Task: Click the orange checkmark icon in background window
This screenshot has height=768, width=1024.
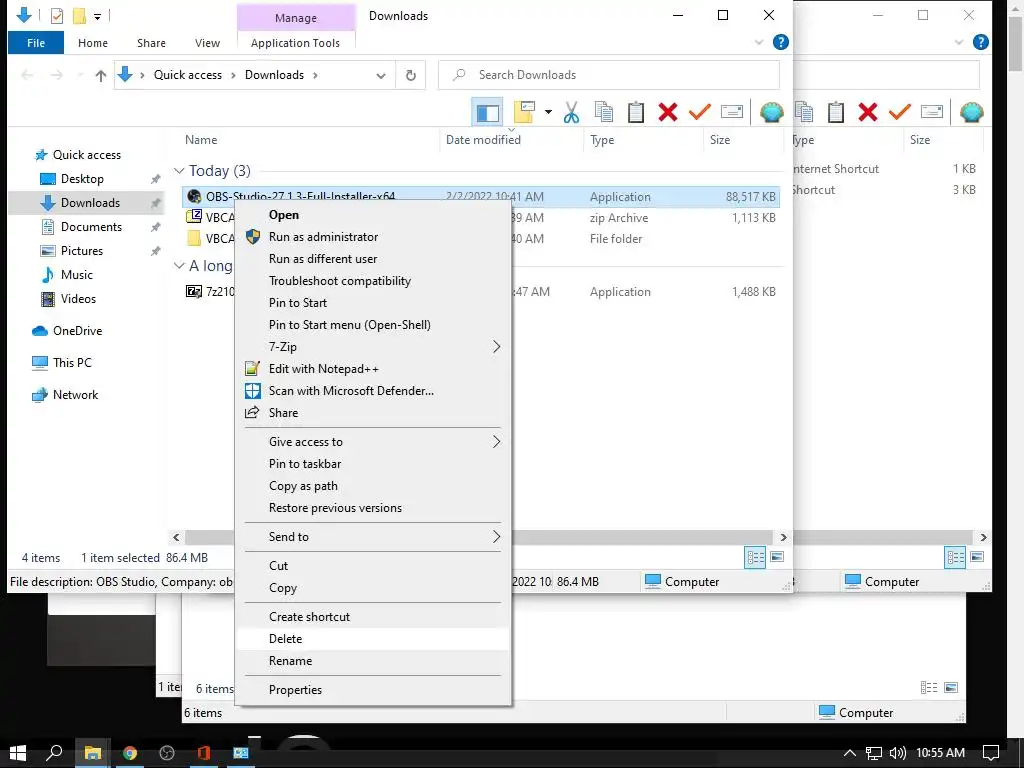Action: click(x=899, y=112)
